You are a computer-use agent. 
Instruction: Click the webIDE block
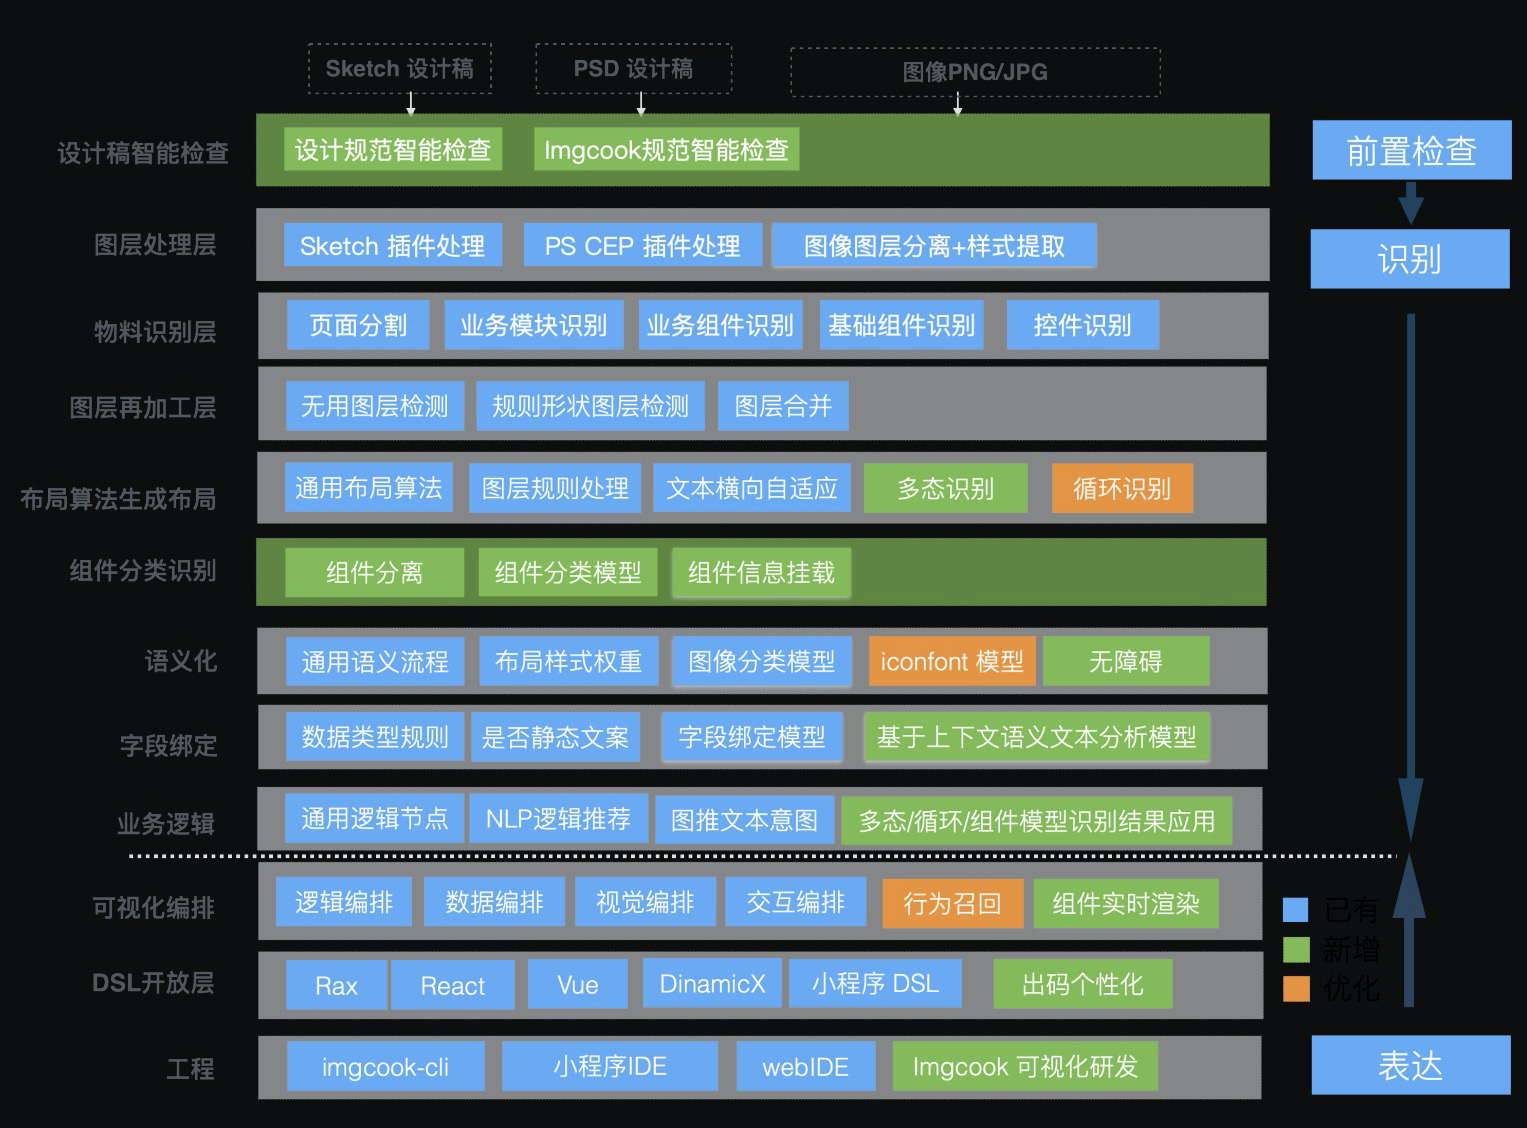click(805, 1067)
